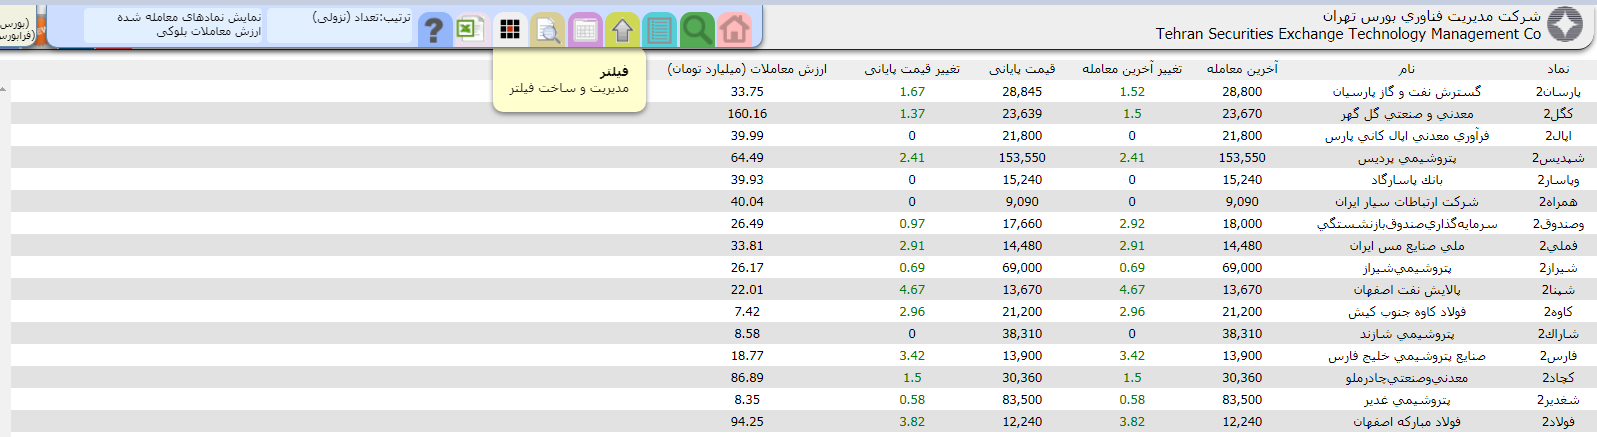The height and width of the screenshot is (437, 1597).
Task: Open the green magnifier search icon
Action: tap(697, 29)
